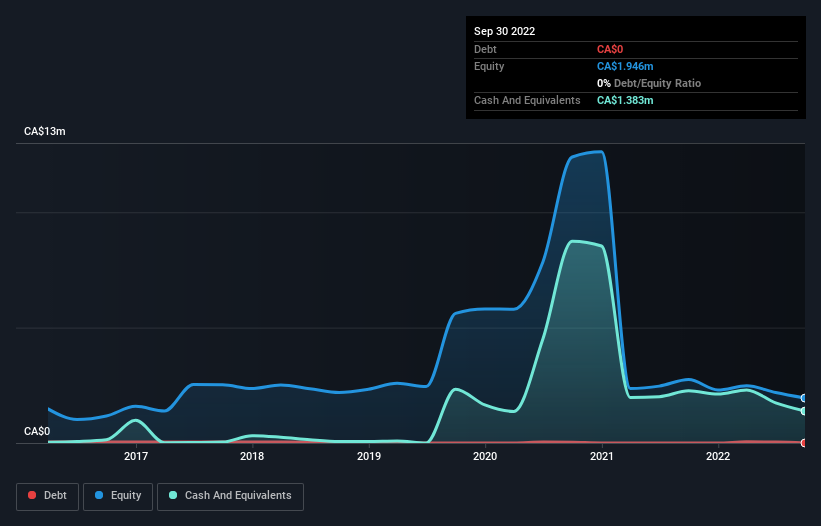This screenshot has height=526, width=821.
Task: Click the teal Cash And Equivalents dot
Action: click(x=173, y=495)
